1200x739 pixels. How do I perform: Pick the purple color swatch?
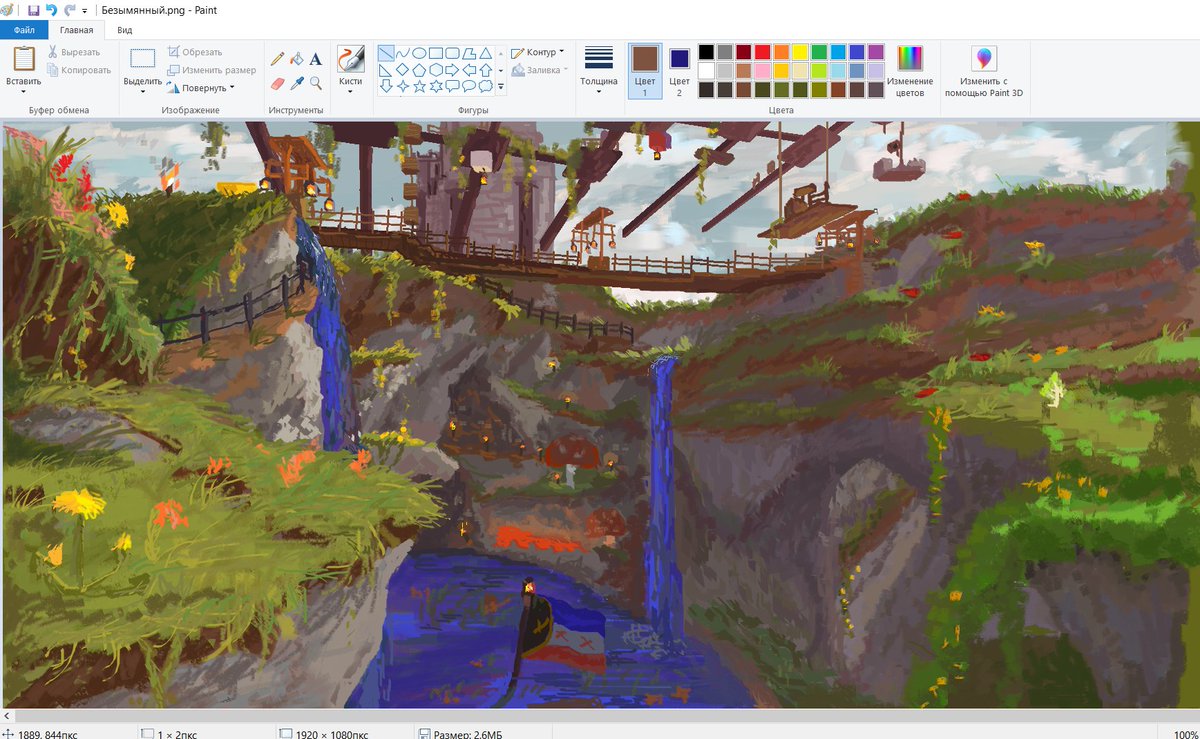876,52
